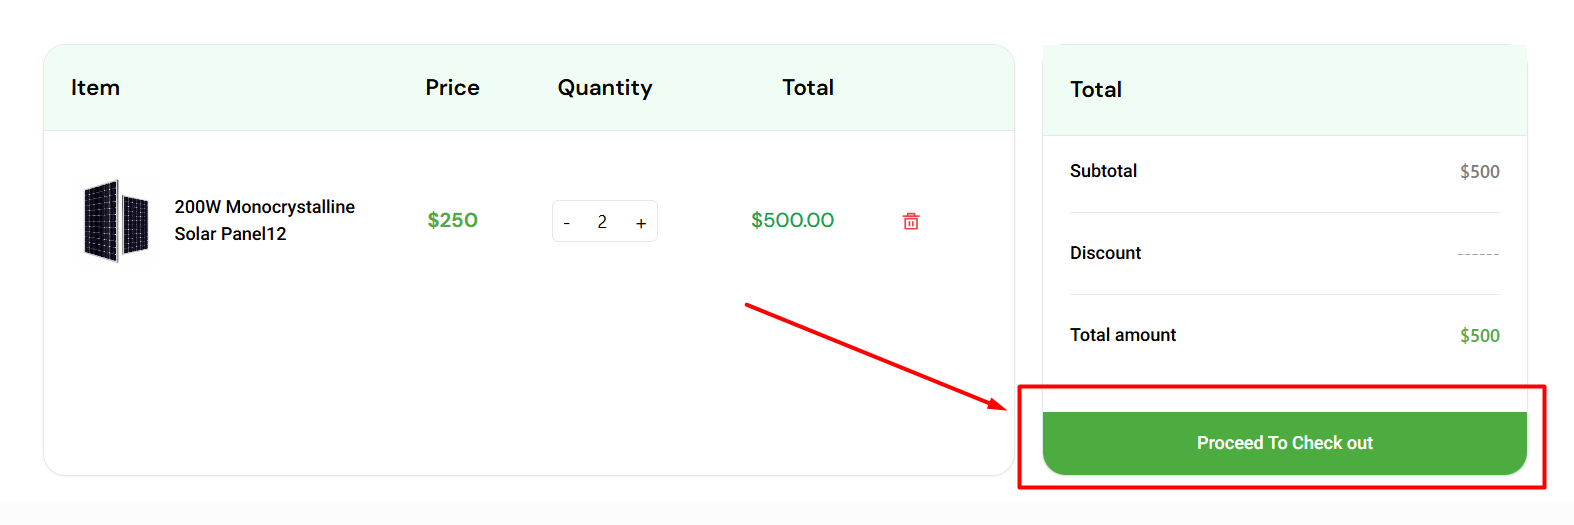Click the Subtotal label

1103,171
